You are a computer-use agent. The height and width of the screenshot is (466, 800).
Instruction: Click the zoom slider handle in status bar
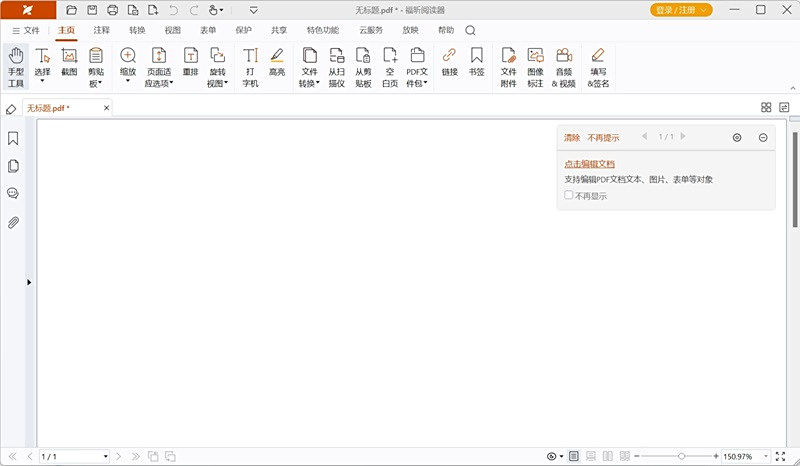[682, 456]
